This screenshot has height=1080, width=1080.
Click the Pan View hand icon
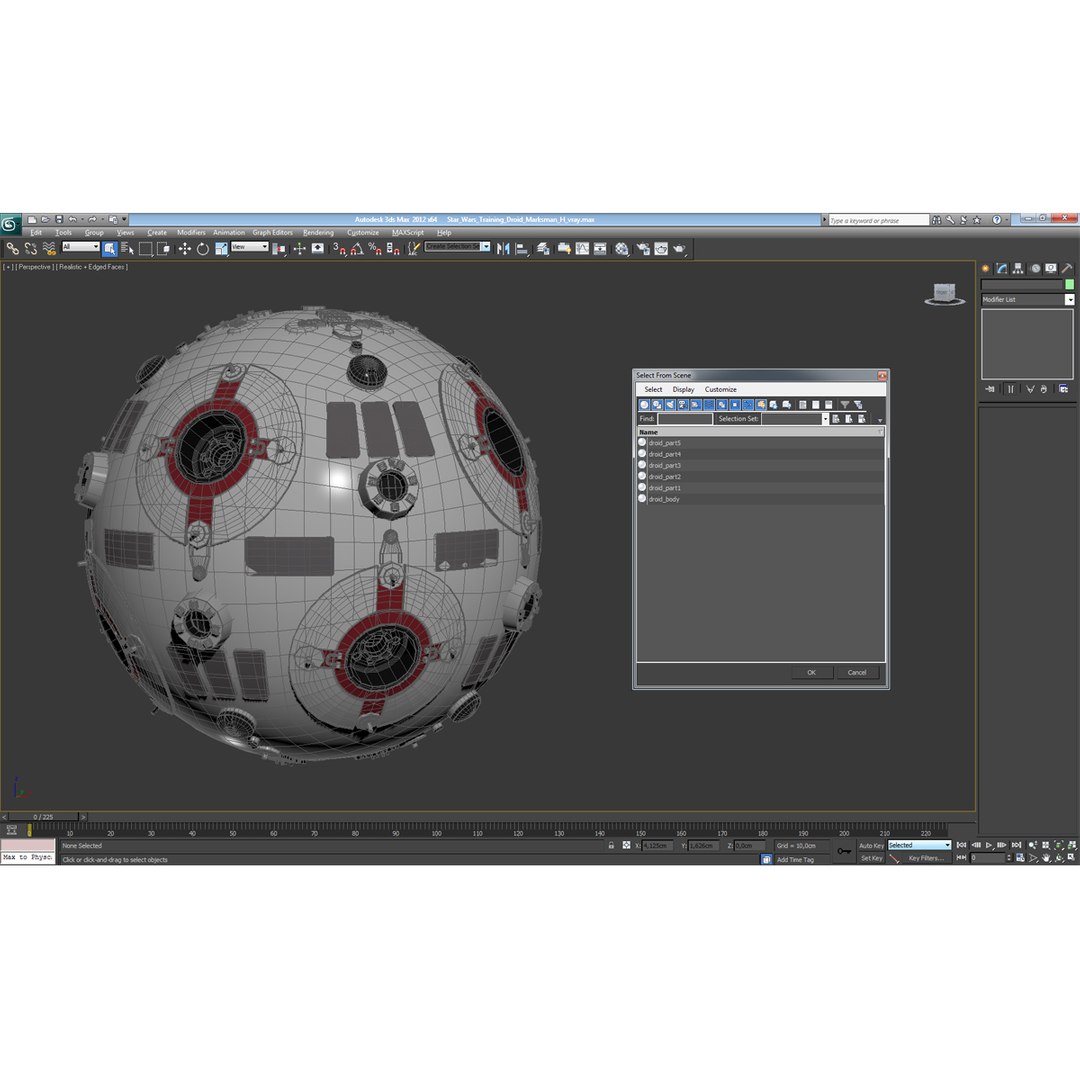[1046, 858]
